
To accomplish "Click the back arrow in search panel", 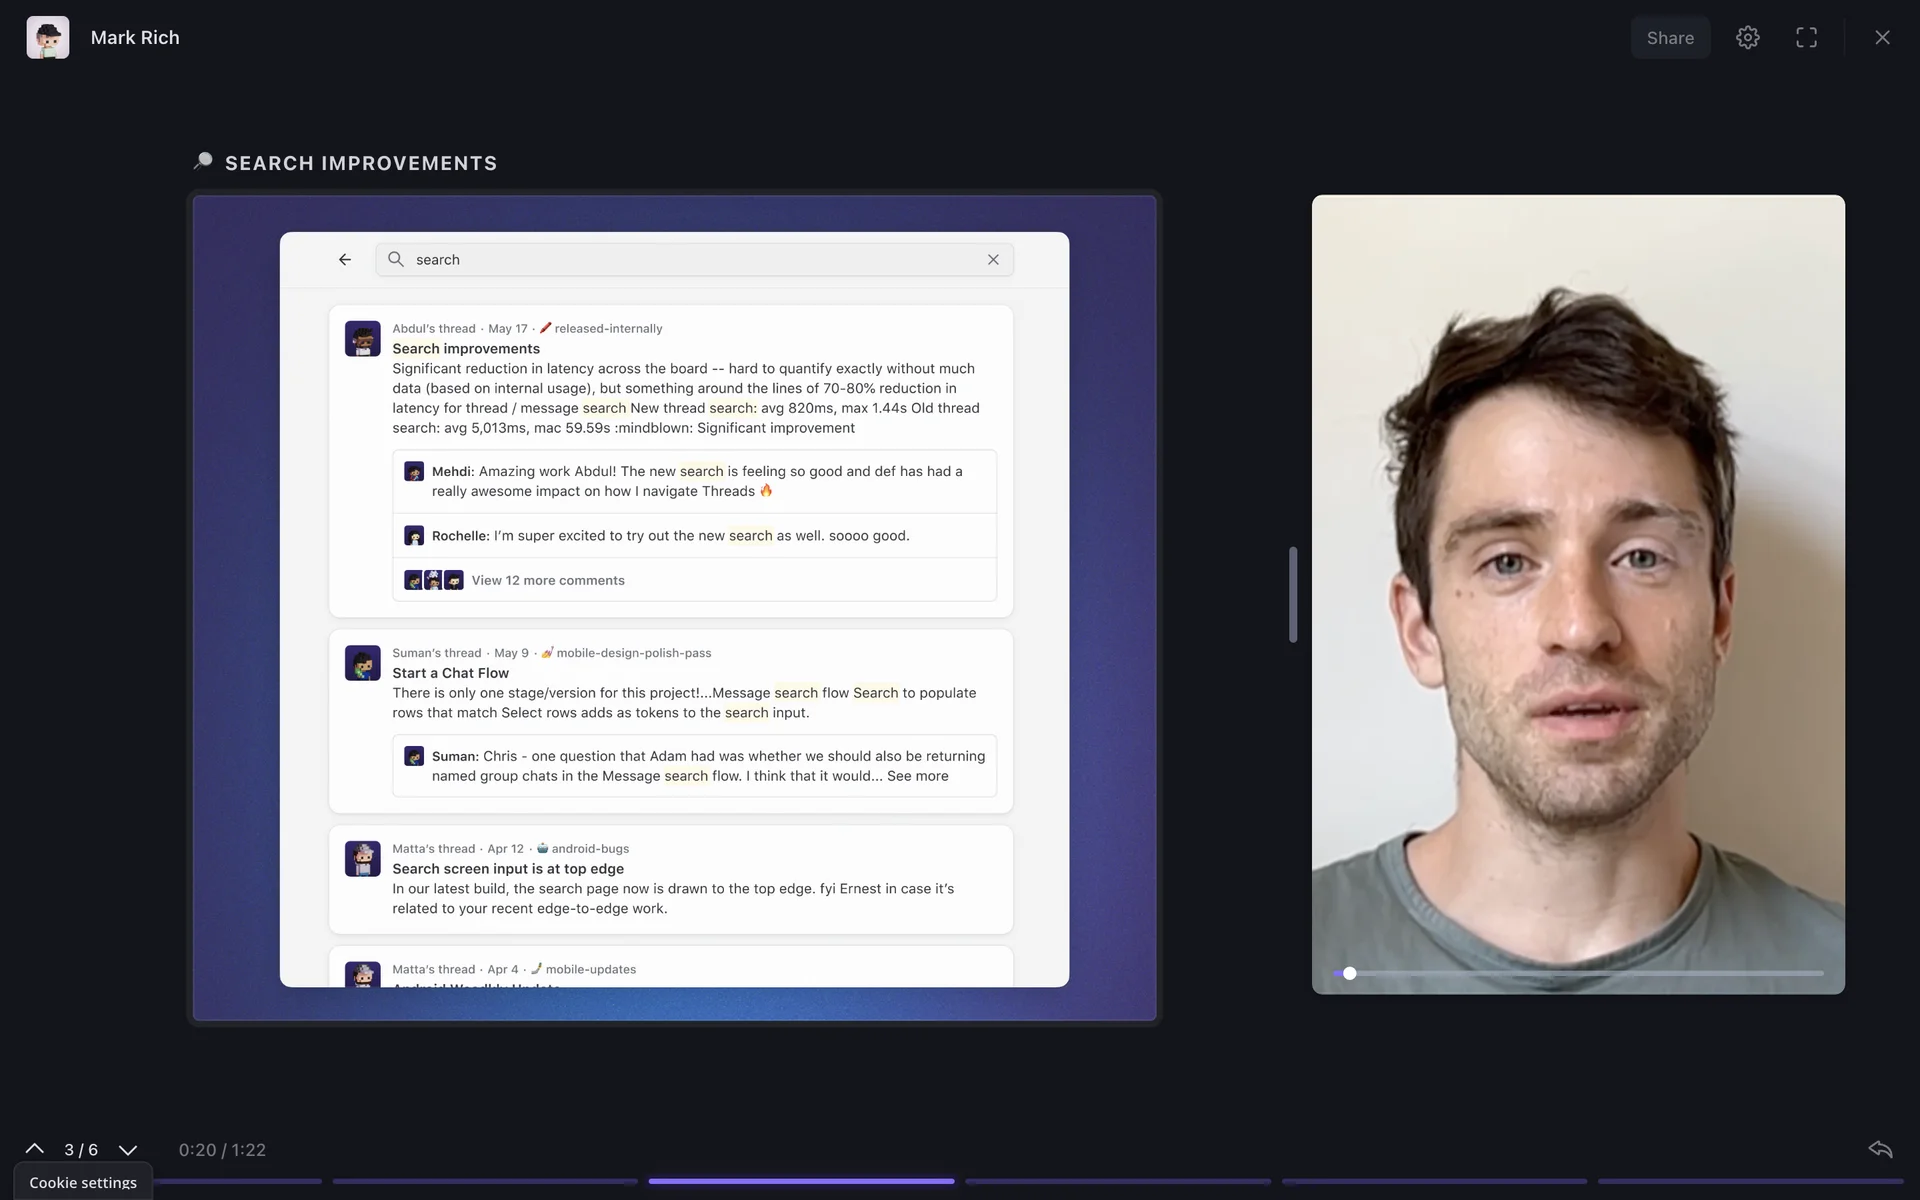I will [345, 260].
